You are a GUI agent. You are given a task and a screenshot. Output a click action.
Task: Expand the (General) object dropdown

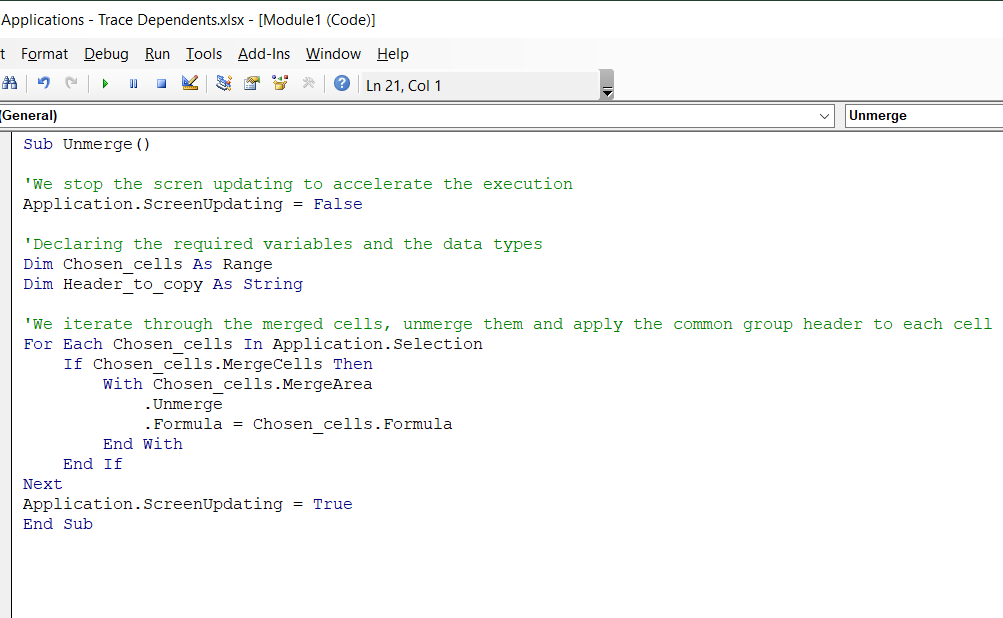tap(825, 116)
